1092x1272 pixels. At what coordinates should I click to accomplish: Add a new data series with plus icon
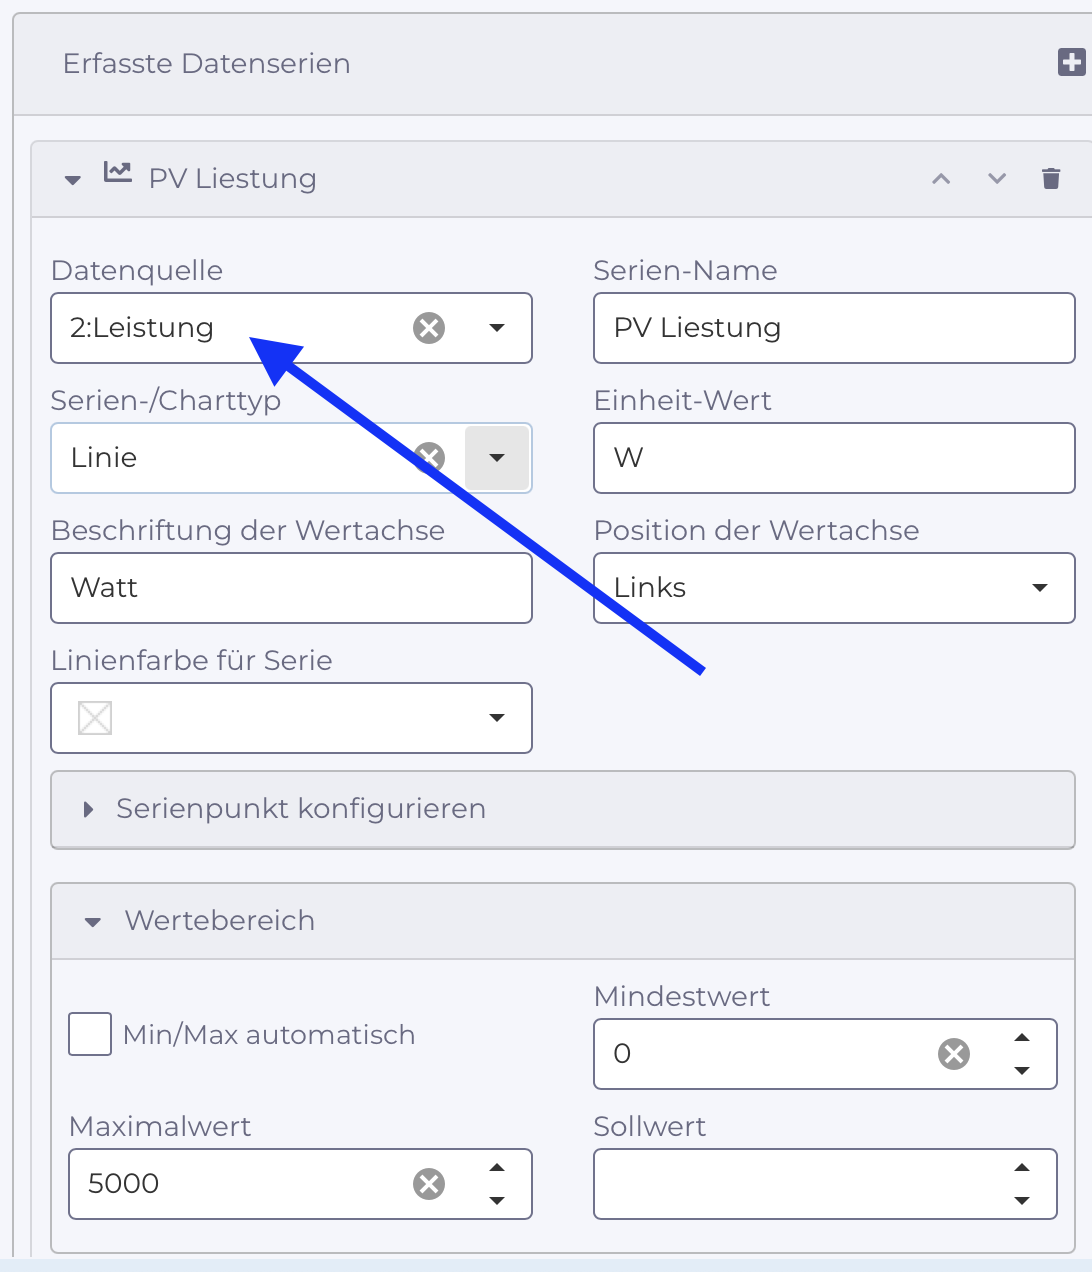(1071, 62)
